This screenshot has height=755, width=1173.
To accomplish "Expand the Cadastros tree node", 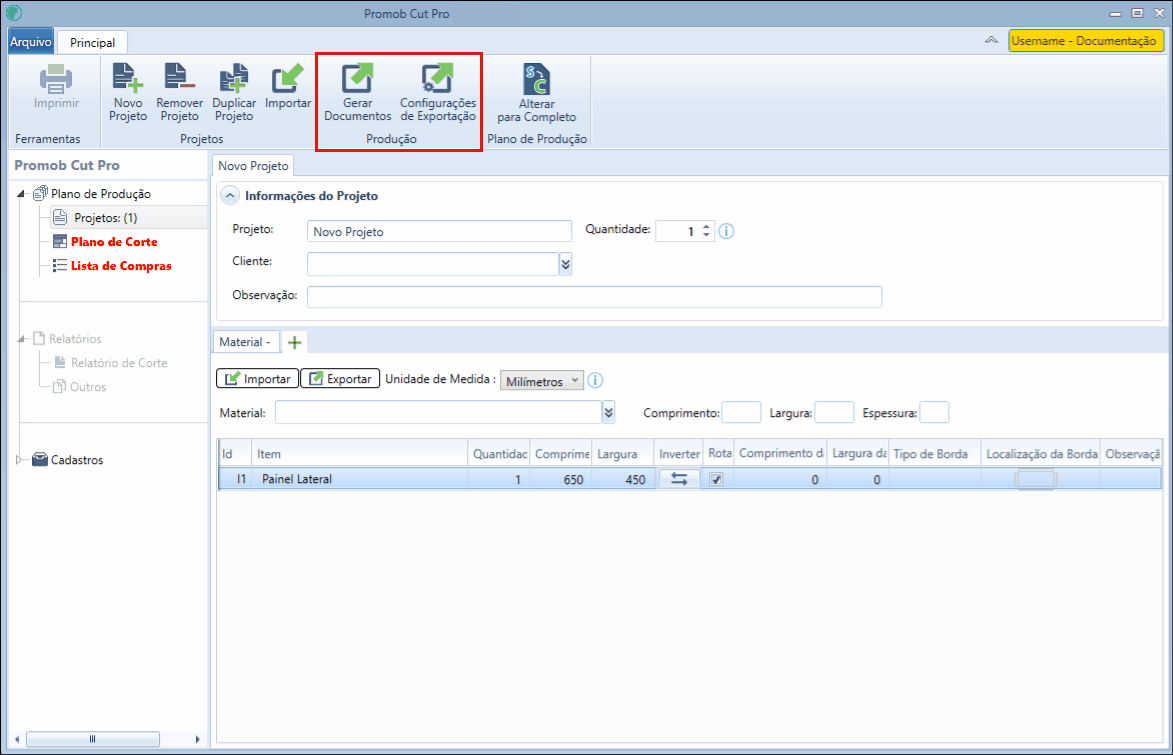I will coord(20,459).
